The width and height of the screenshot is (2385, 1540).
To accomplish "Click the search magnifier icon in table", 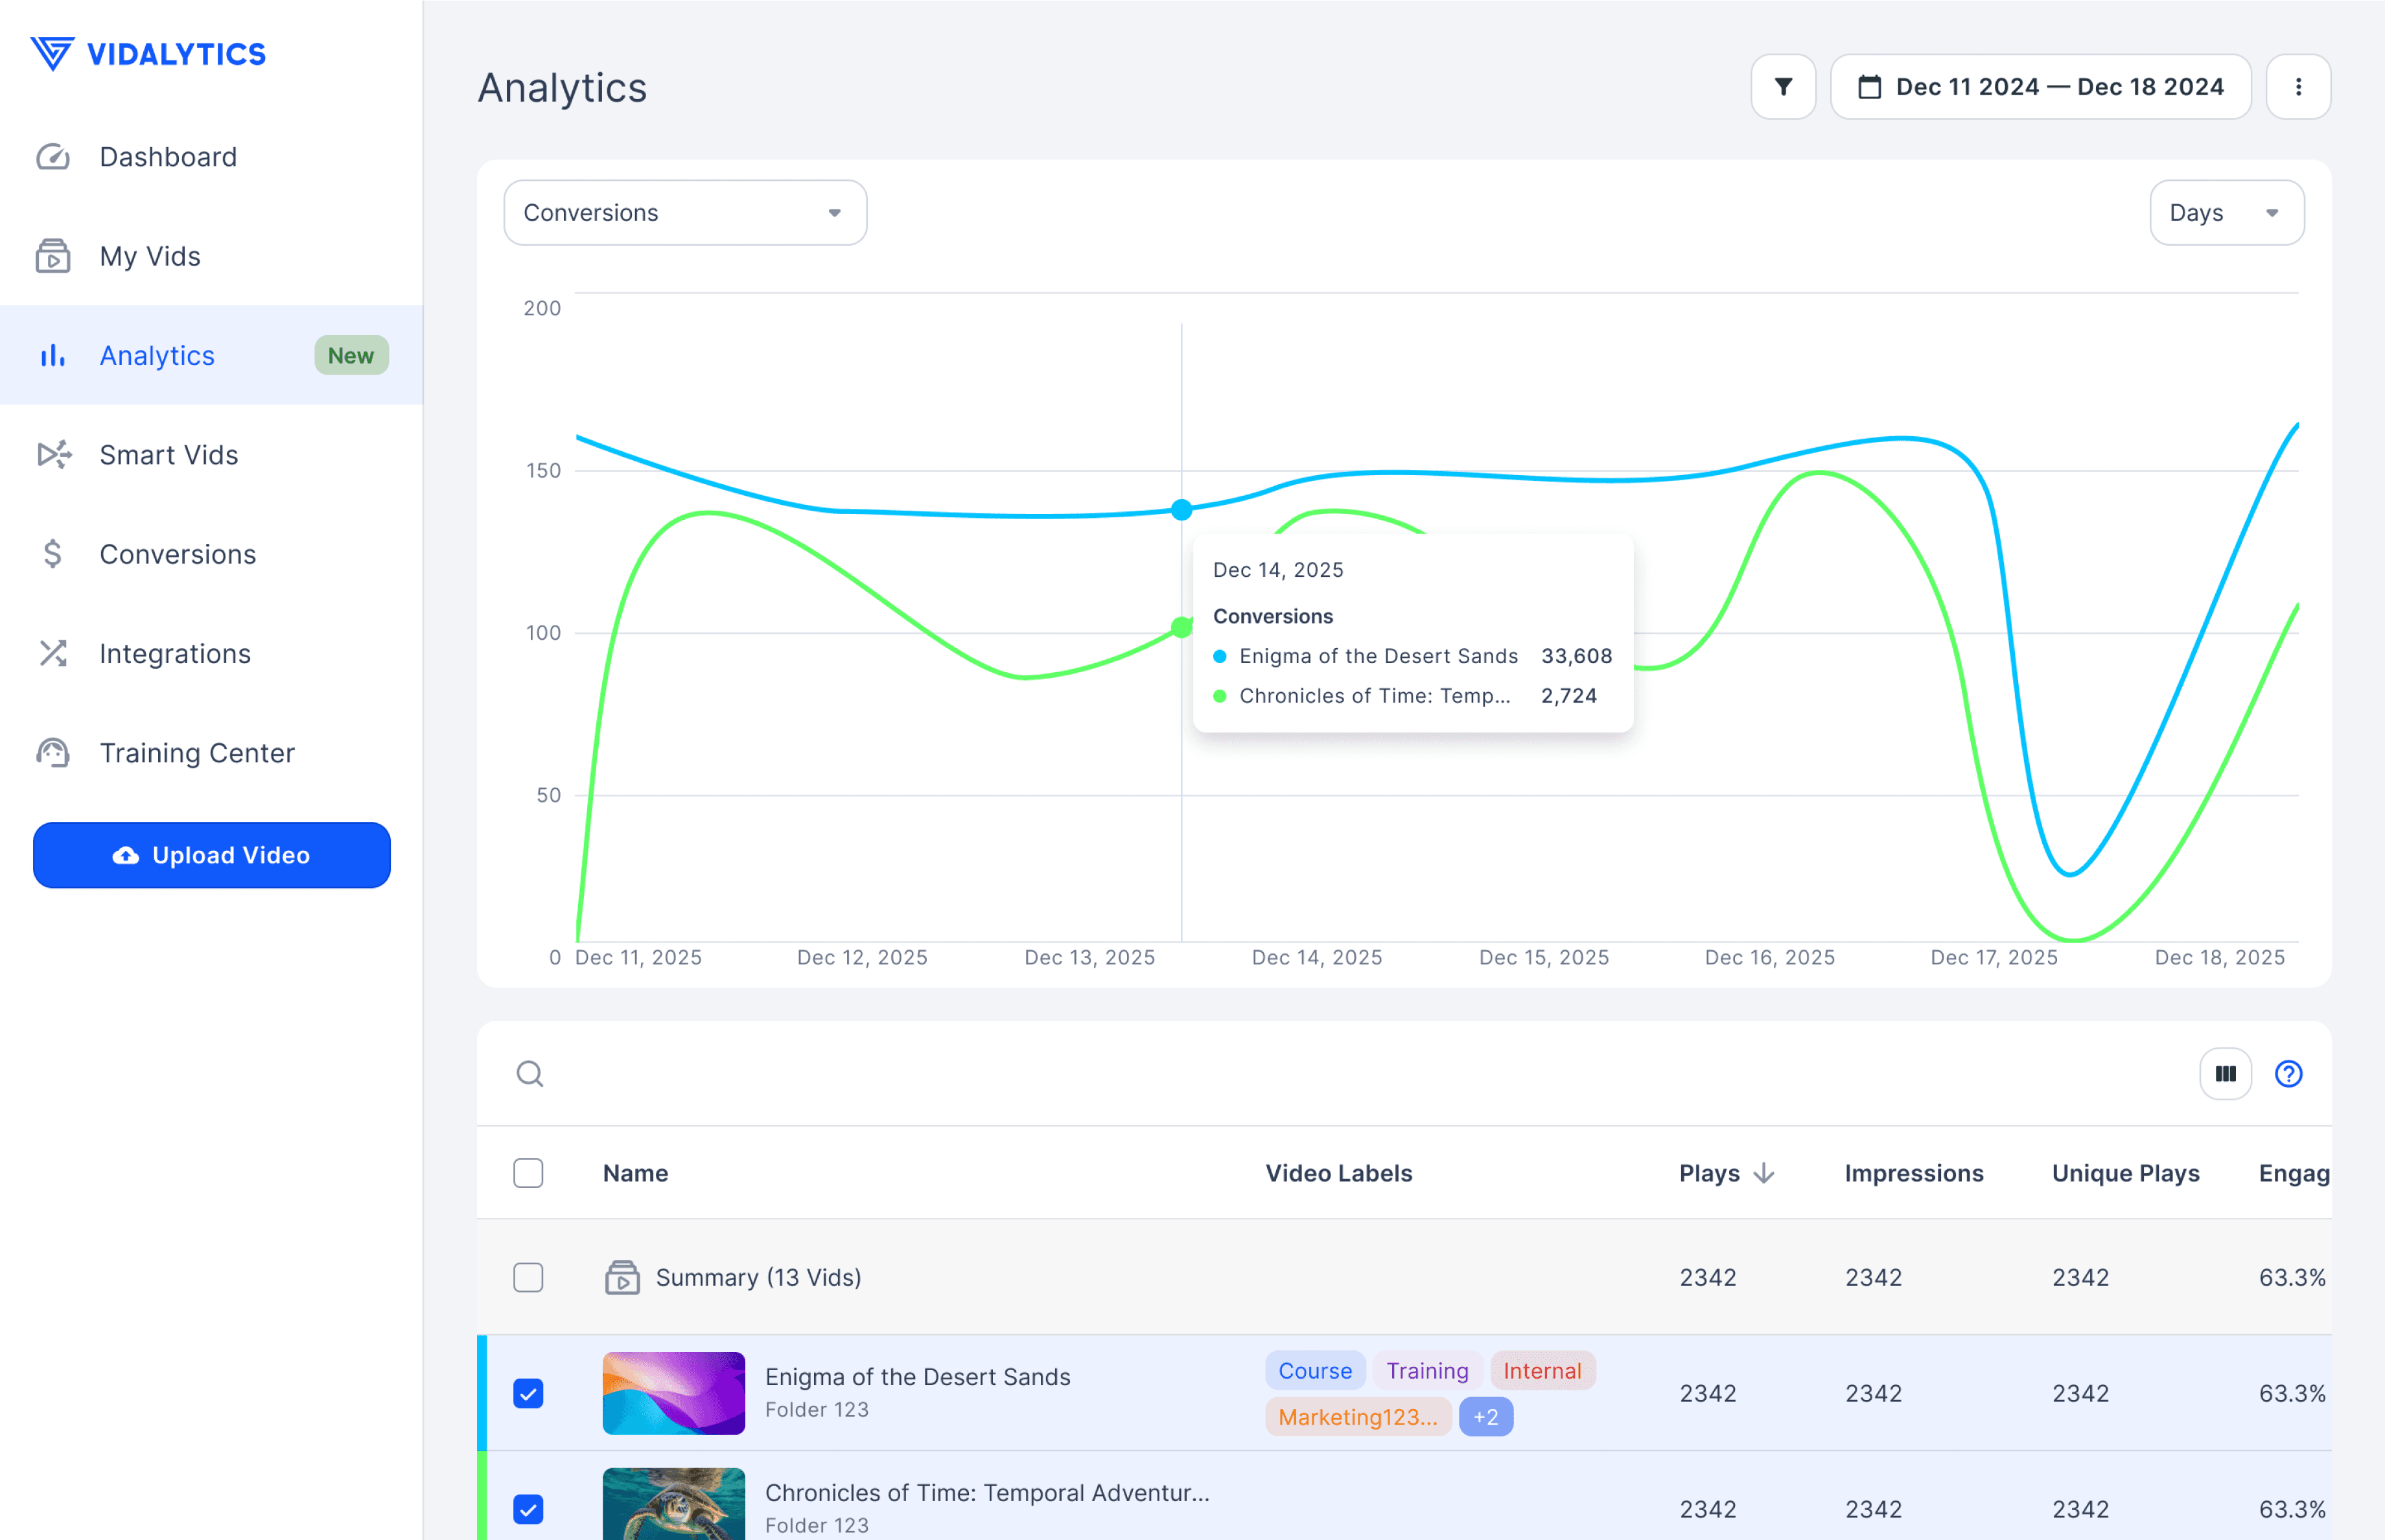I will click(x=530, y=1074).
